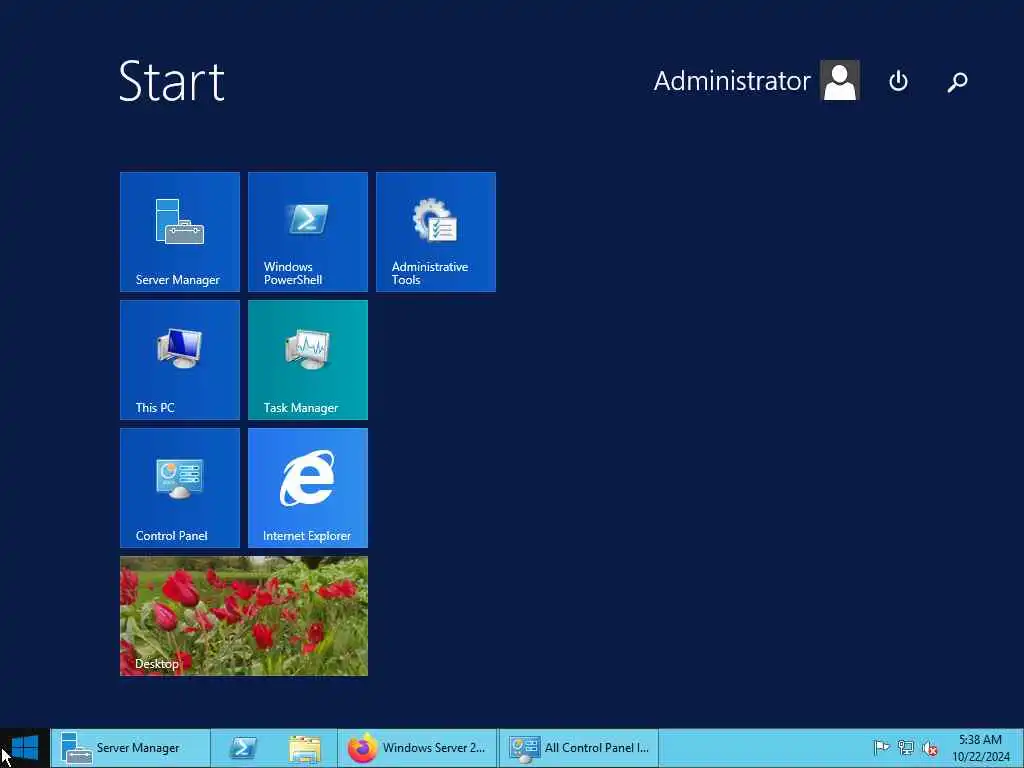Launch Windows PowerShell tile
The width and height of the screenshot is (1024, 768).
[x=308, y=232]
